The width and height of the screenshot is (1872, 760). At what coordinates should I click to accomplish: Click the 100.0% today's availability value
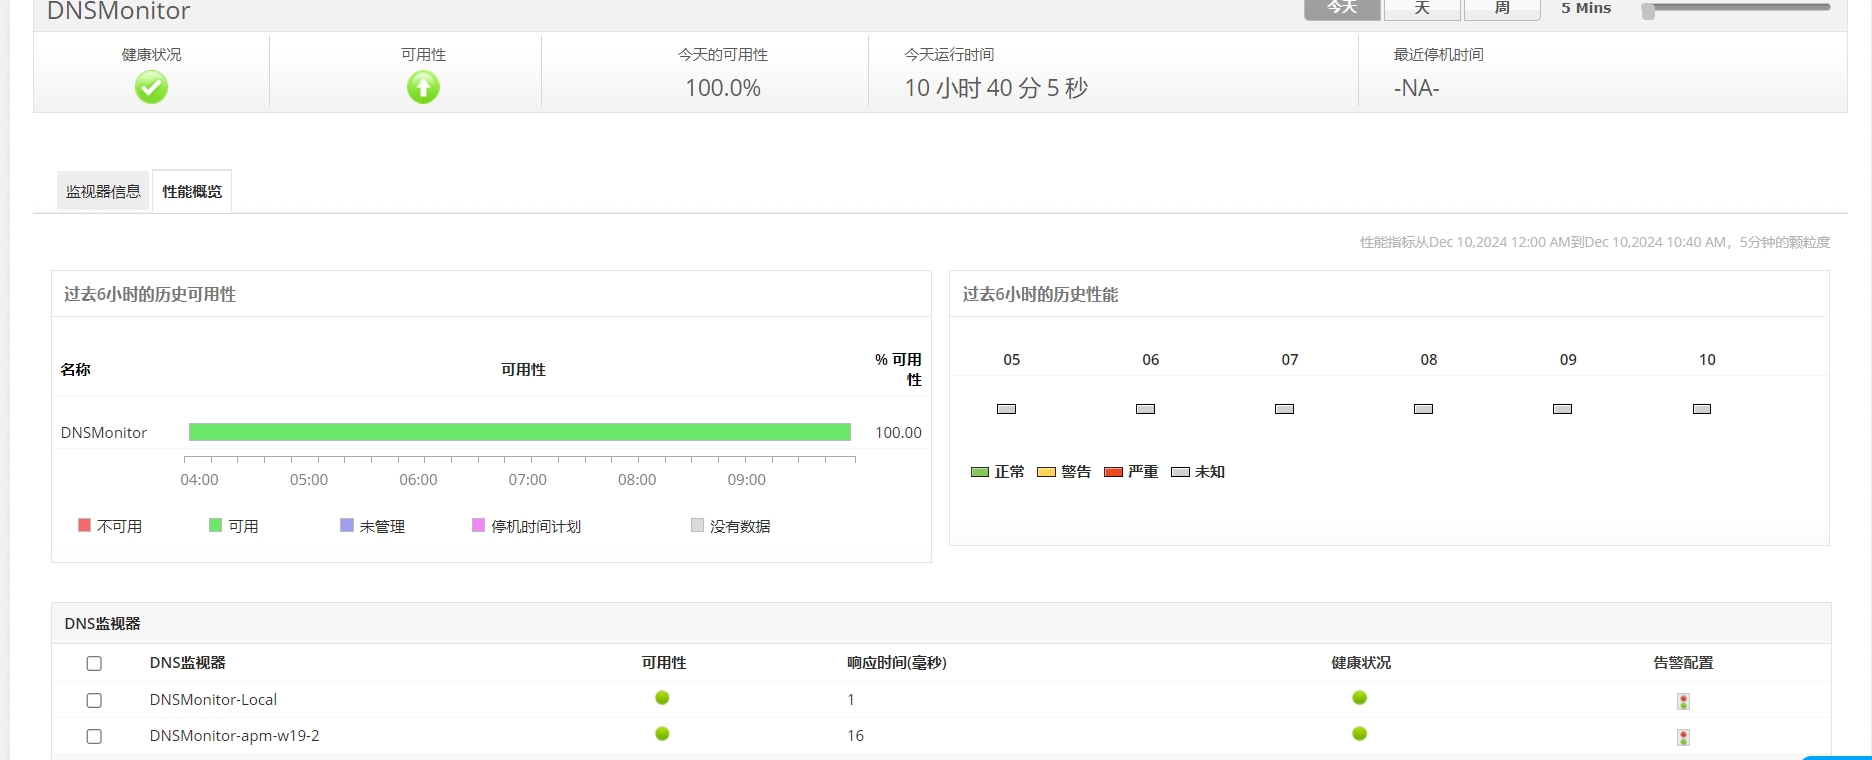click(723, 88)
